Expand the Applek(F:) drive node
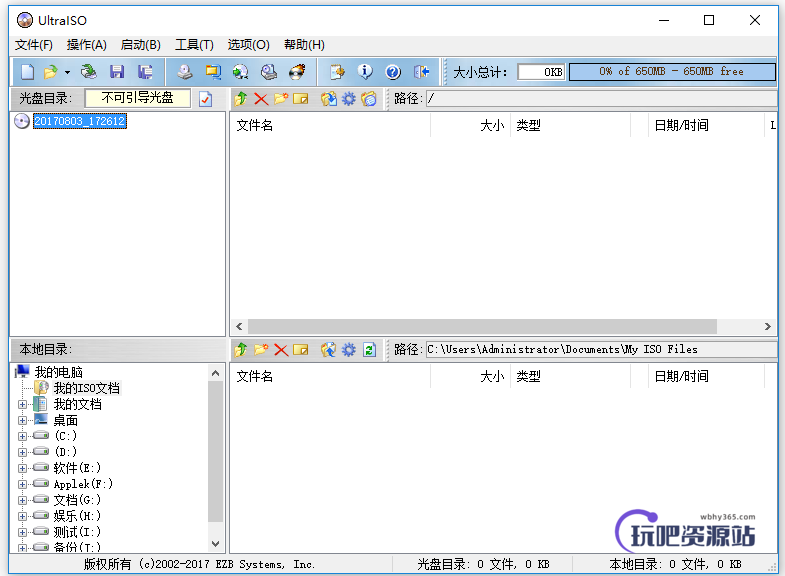The width and height of the screenshot is (785, 576). (x=22, y=484)
